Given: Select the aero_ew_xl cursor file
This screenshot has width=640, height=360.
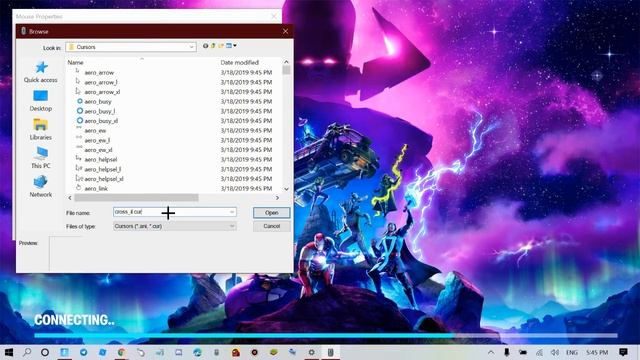Looking at the screenshot, I should click(x=98, y=150).
